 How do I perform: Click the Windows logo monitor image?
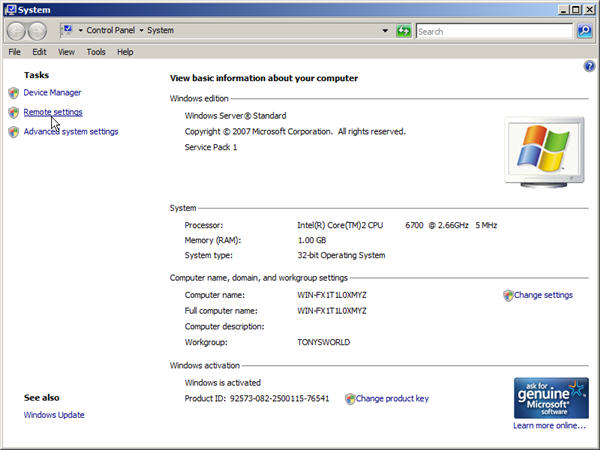pos(544,152)
